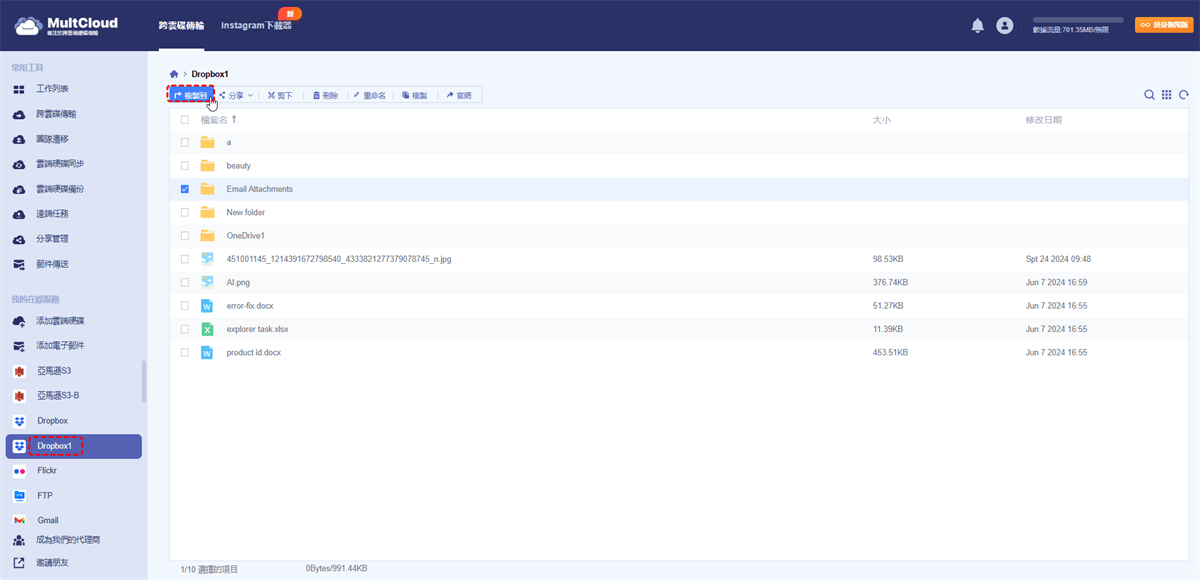Check the box for beauty folder

tap(185, 165)
